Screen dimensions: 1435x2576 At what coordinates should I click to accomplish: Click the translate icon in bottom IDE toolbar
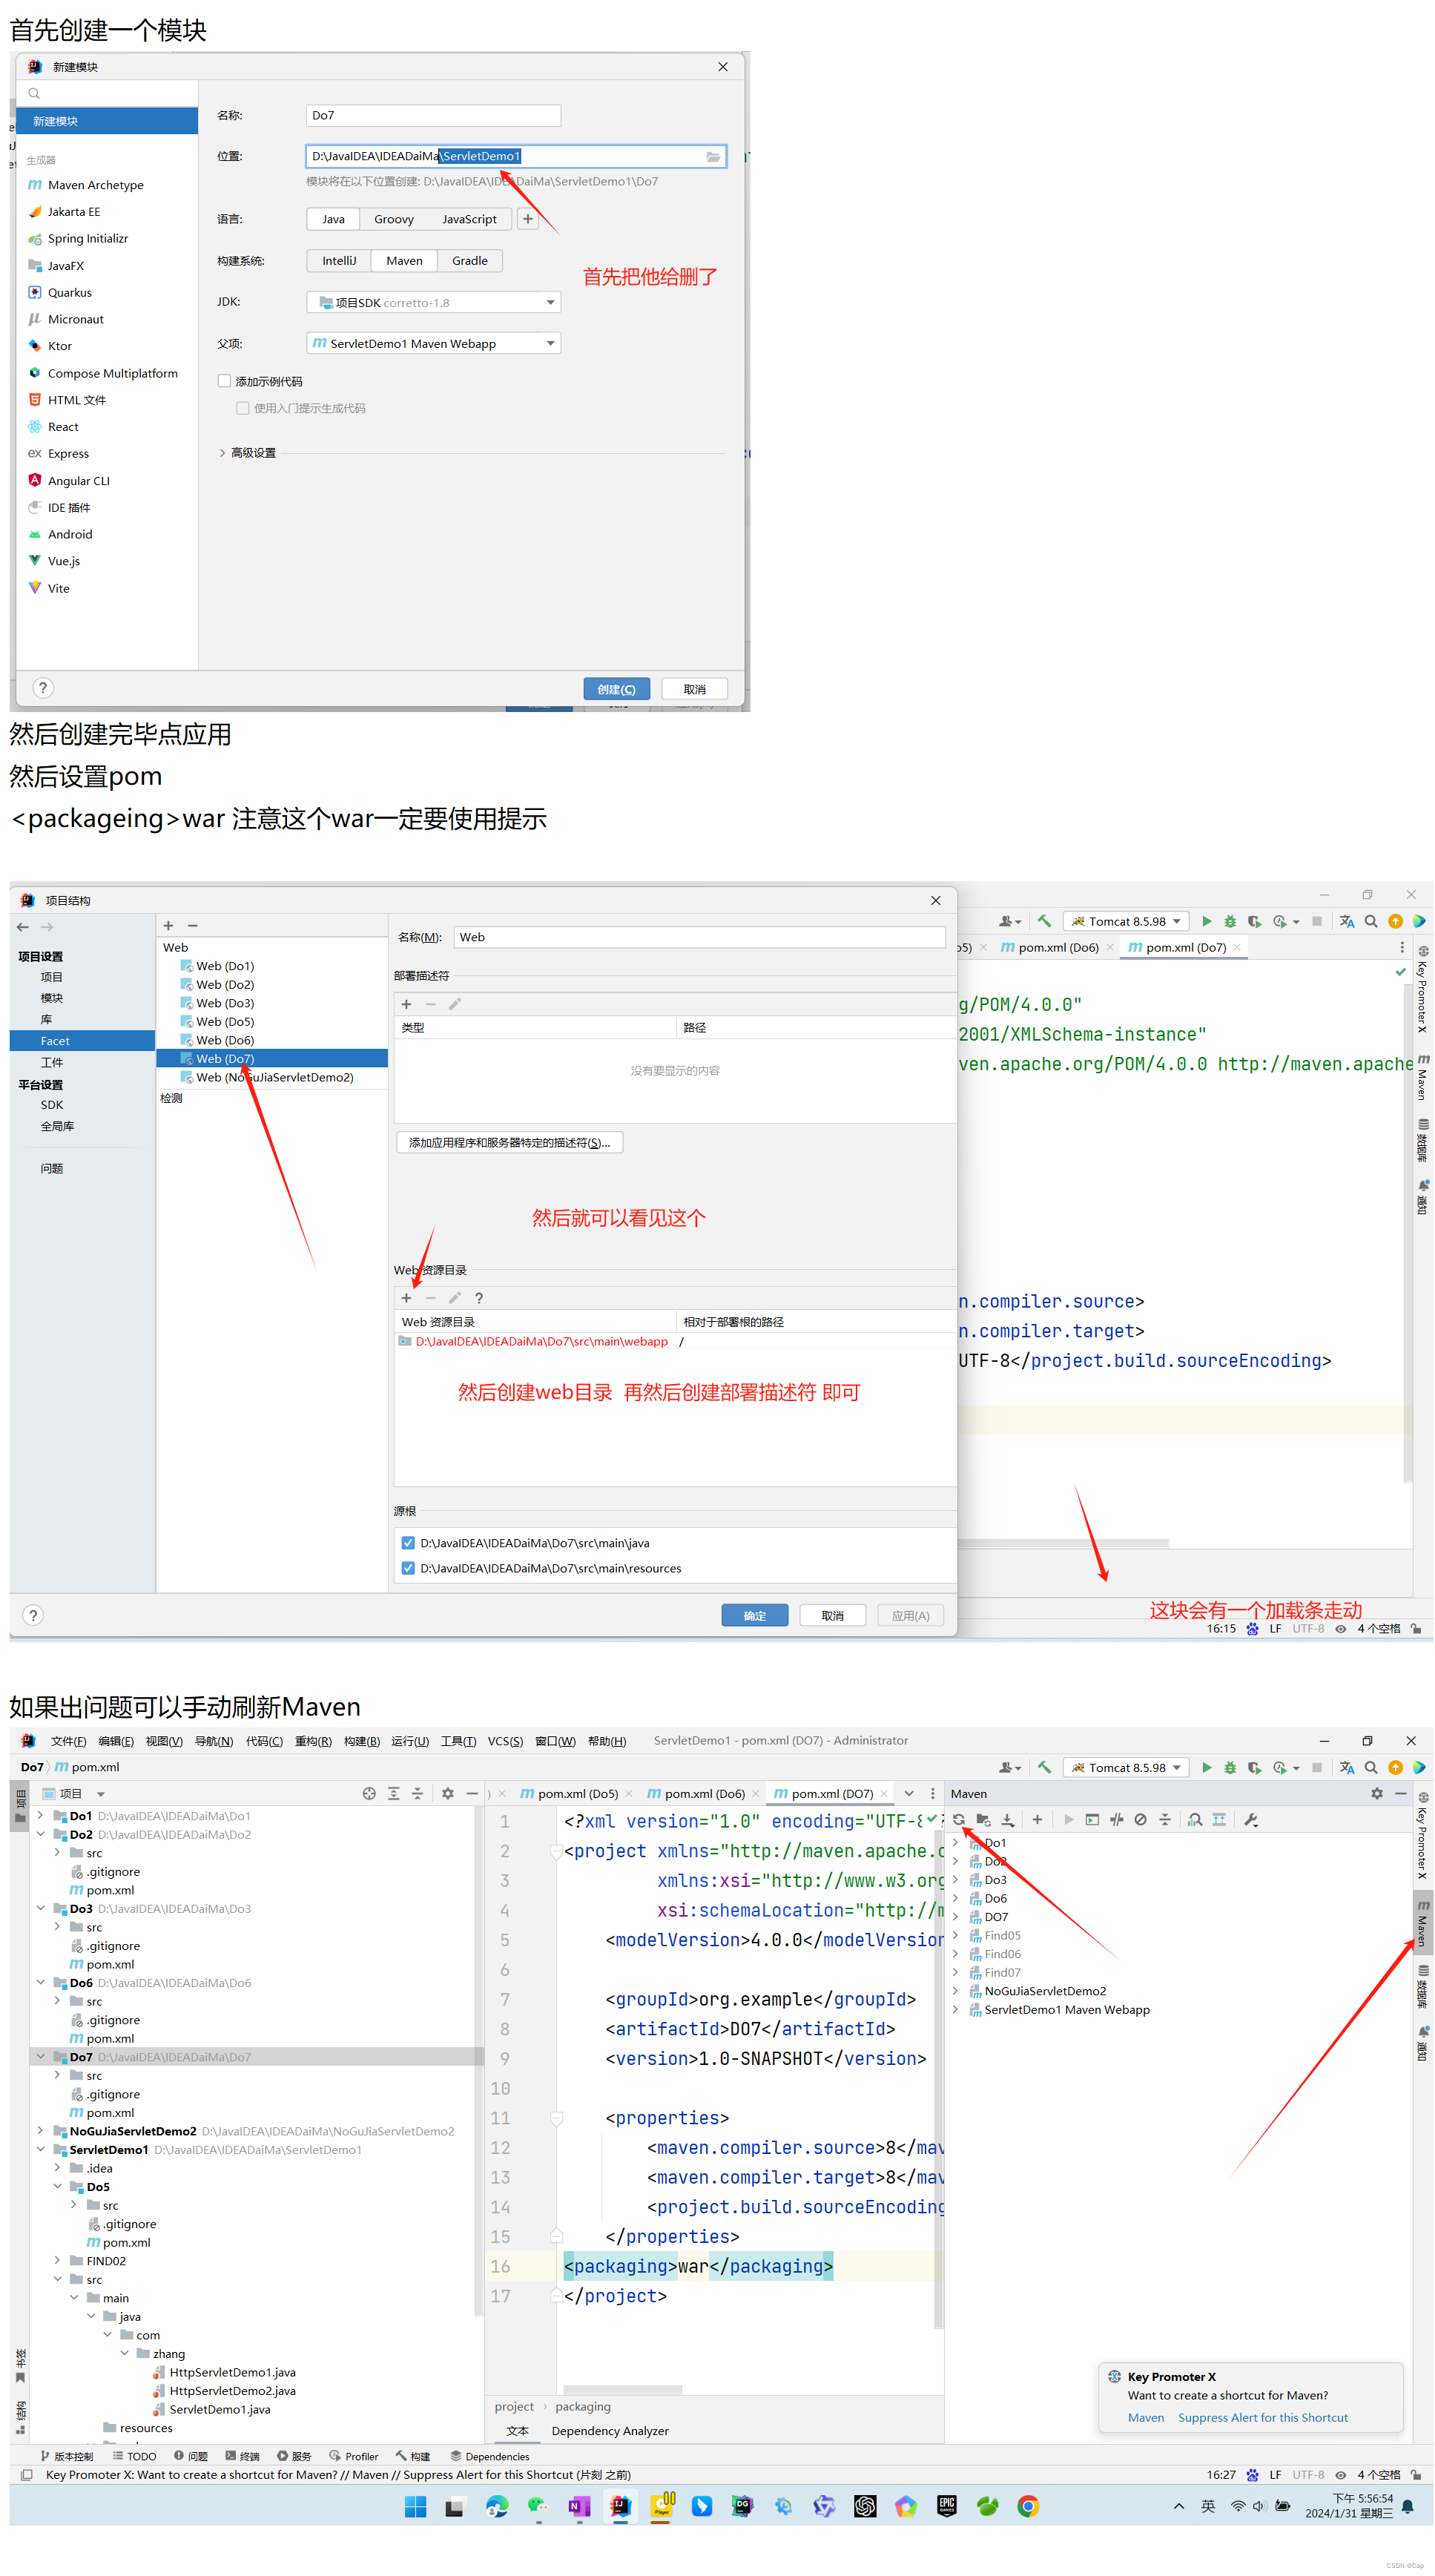[x=1346, y=1768]
